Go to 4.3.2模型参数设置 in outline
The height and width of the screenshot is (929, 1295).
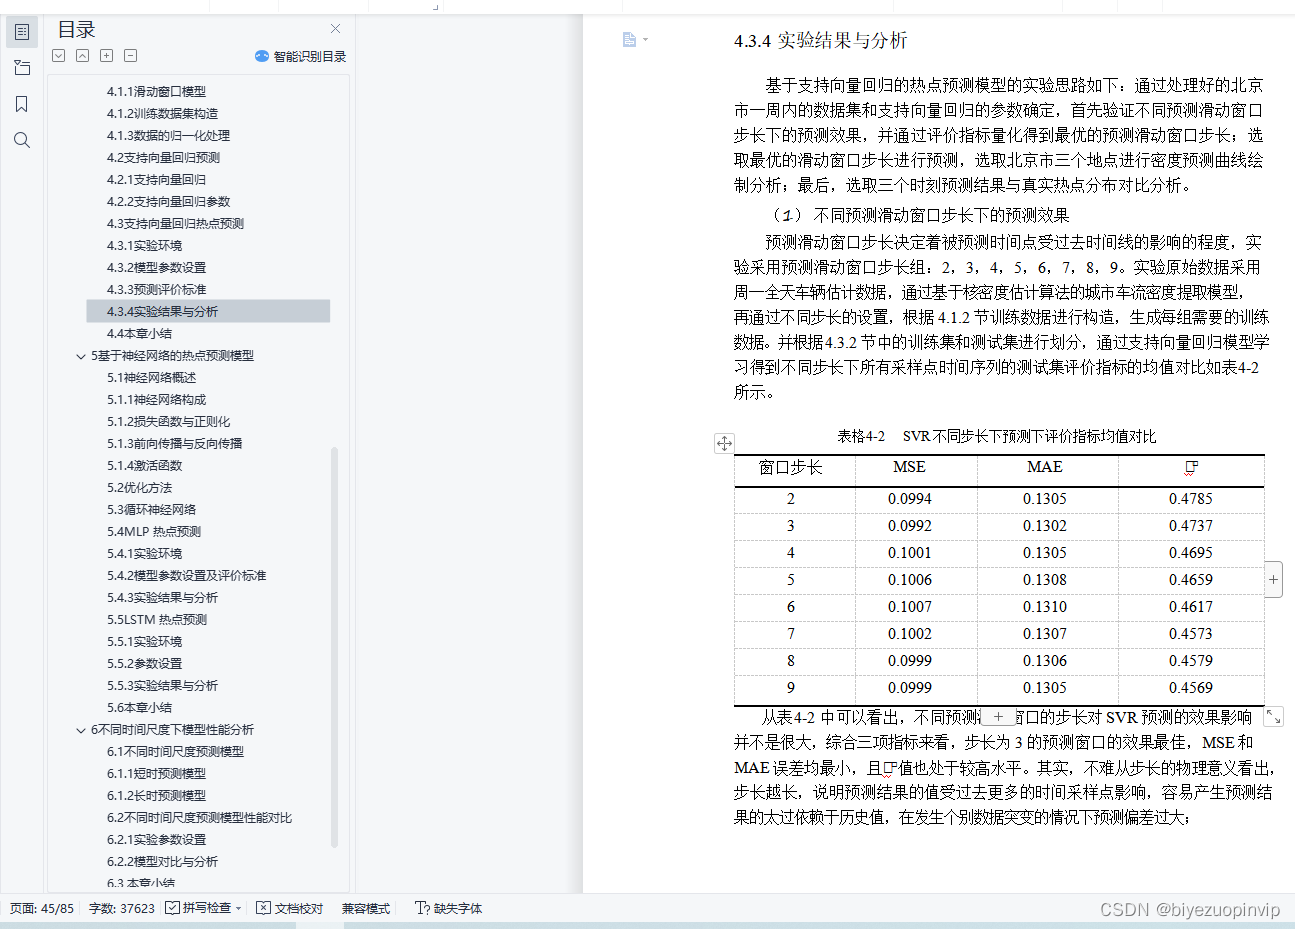pos(156,268)
